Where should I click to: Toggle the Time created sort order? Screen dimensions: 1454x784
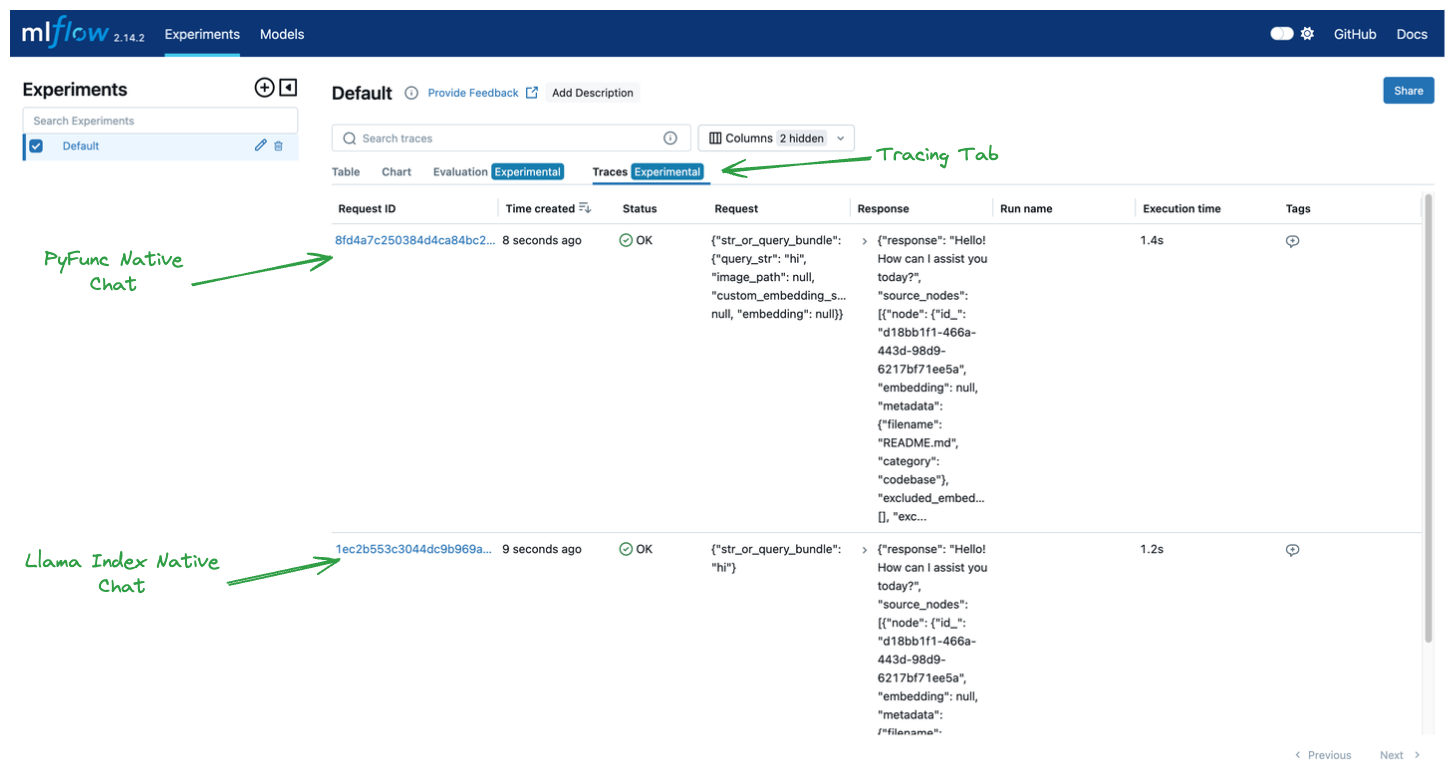[585, 208]
